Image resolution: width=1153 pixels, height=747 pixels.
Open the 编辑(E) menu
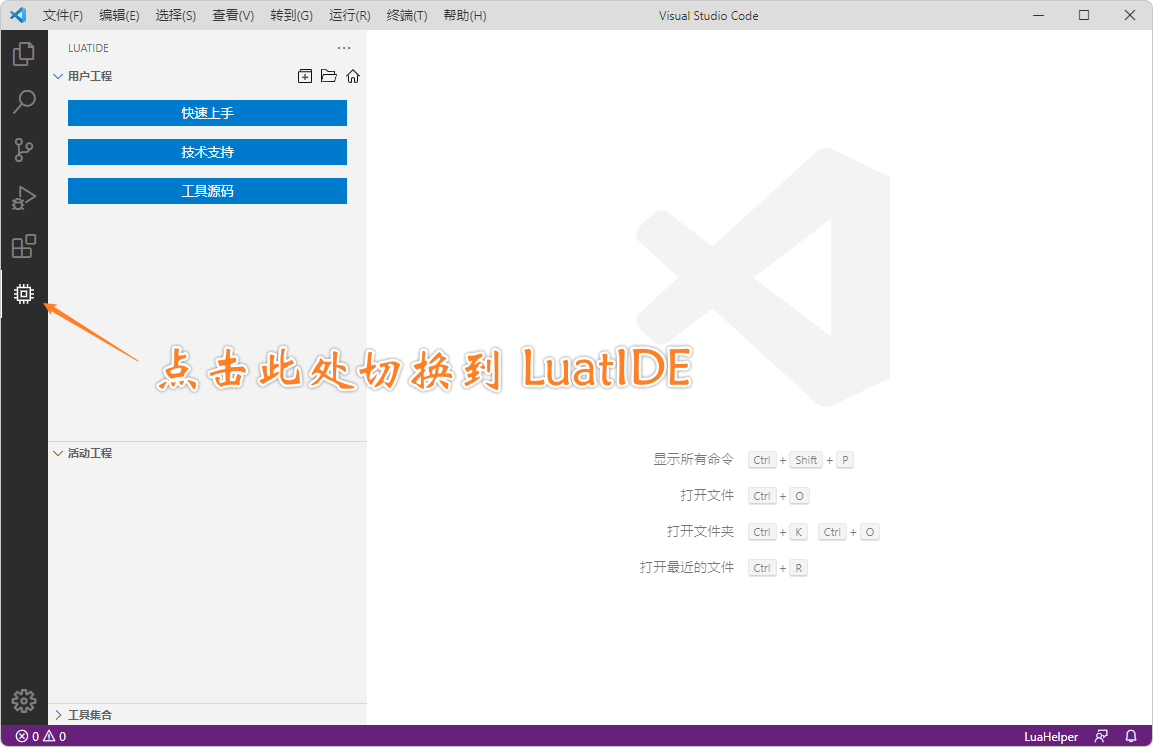point(119,15)
